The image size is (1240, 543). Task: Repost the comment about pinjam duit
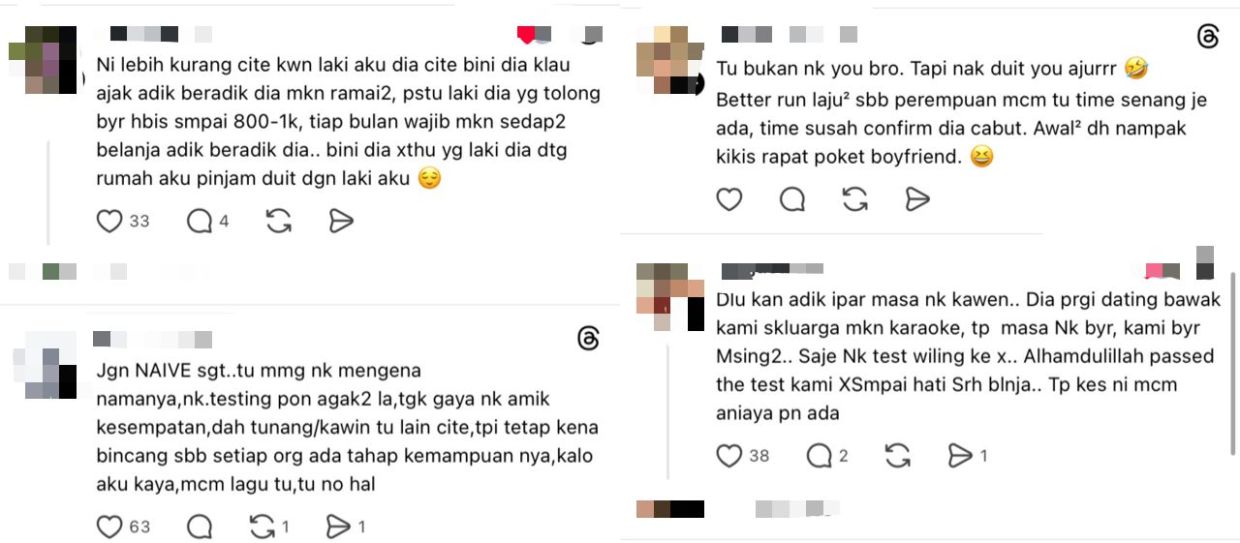pyautogui.click(x=279, y=221)
